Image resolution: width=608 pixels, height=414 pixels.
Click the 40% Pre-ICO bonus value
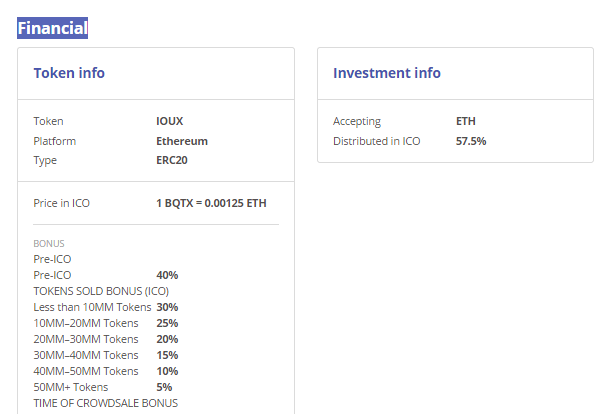coord(167,275)
